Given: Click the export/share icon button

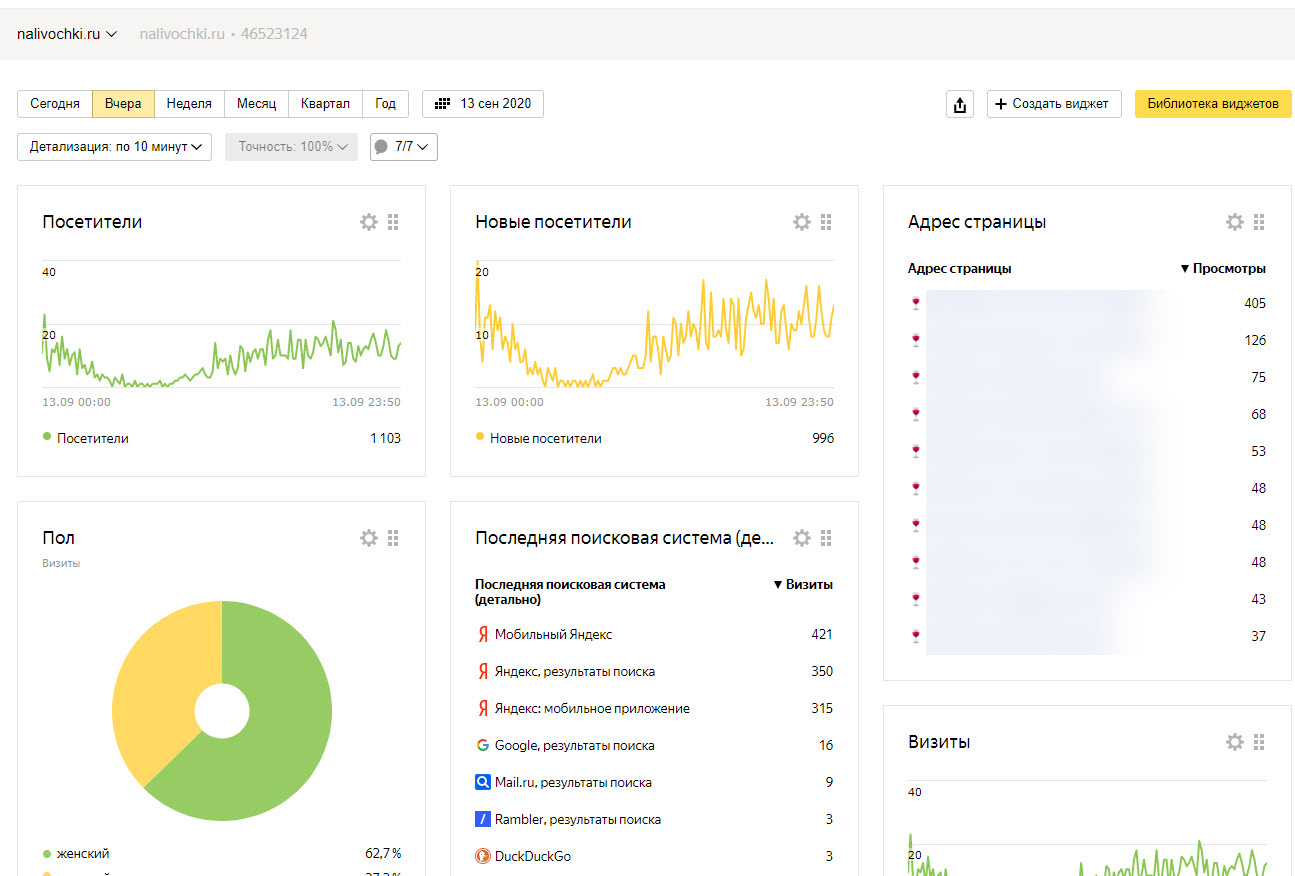Looking at the screenshot, I should coord(959,104).
